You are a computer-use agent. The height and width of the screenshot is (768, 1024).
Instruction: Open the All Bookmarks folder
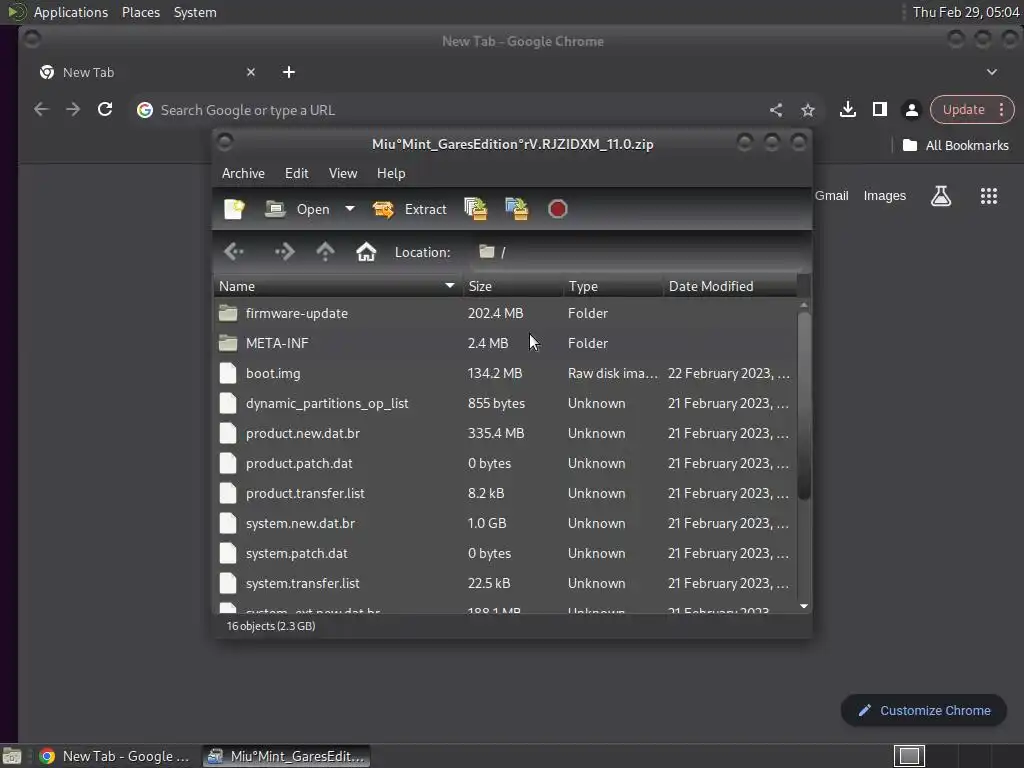(955, 146)
